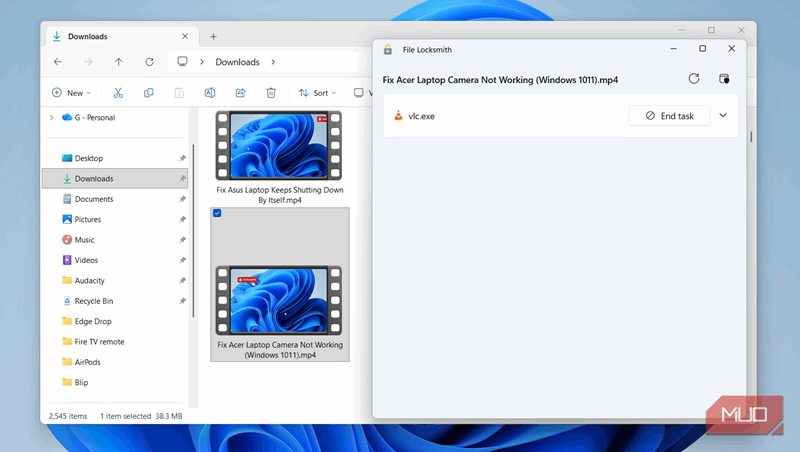Screen dimensions: 800x452
Task: Select Fix Asus Laptop video thumbnail
Action: pos(279,145)
